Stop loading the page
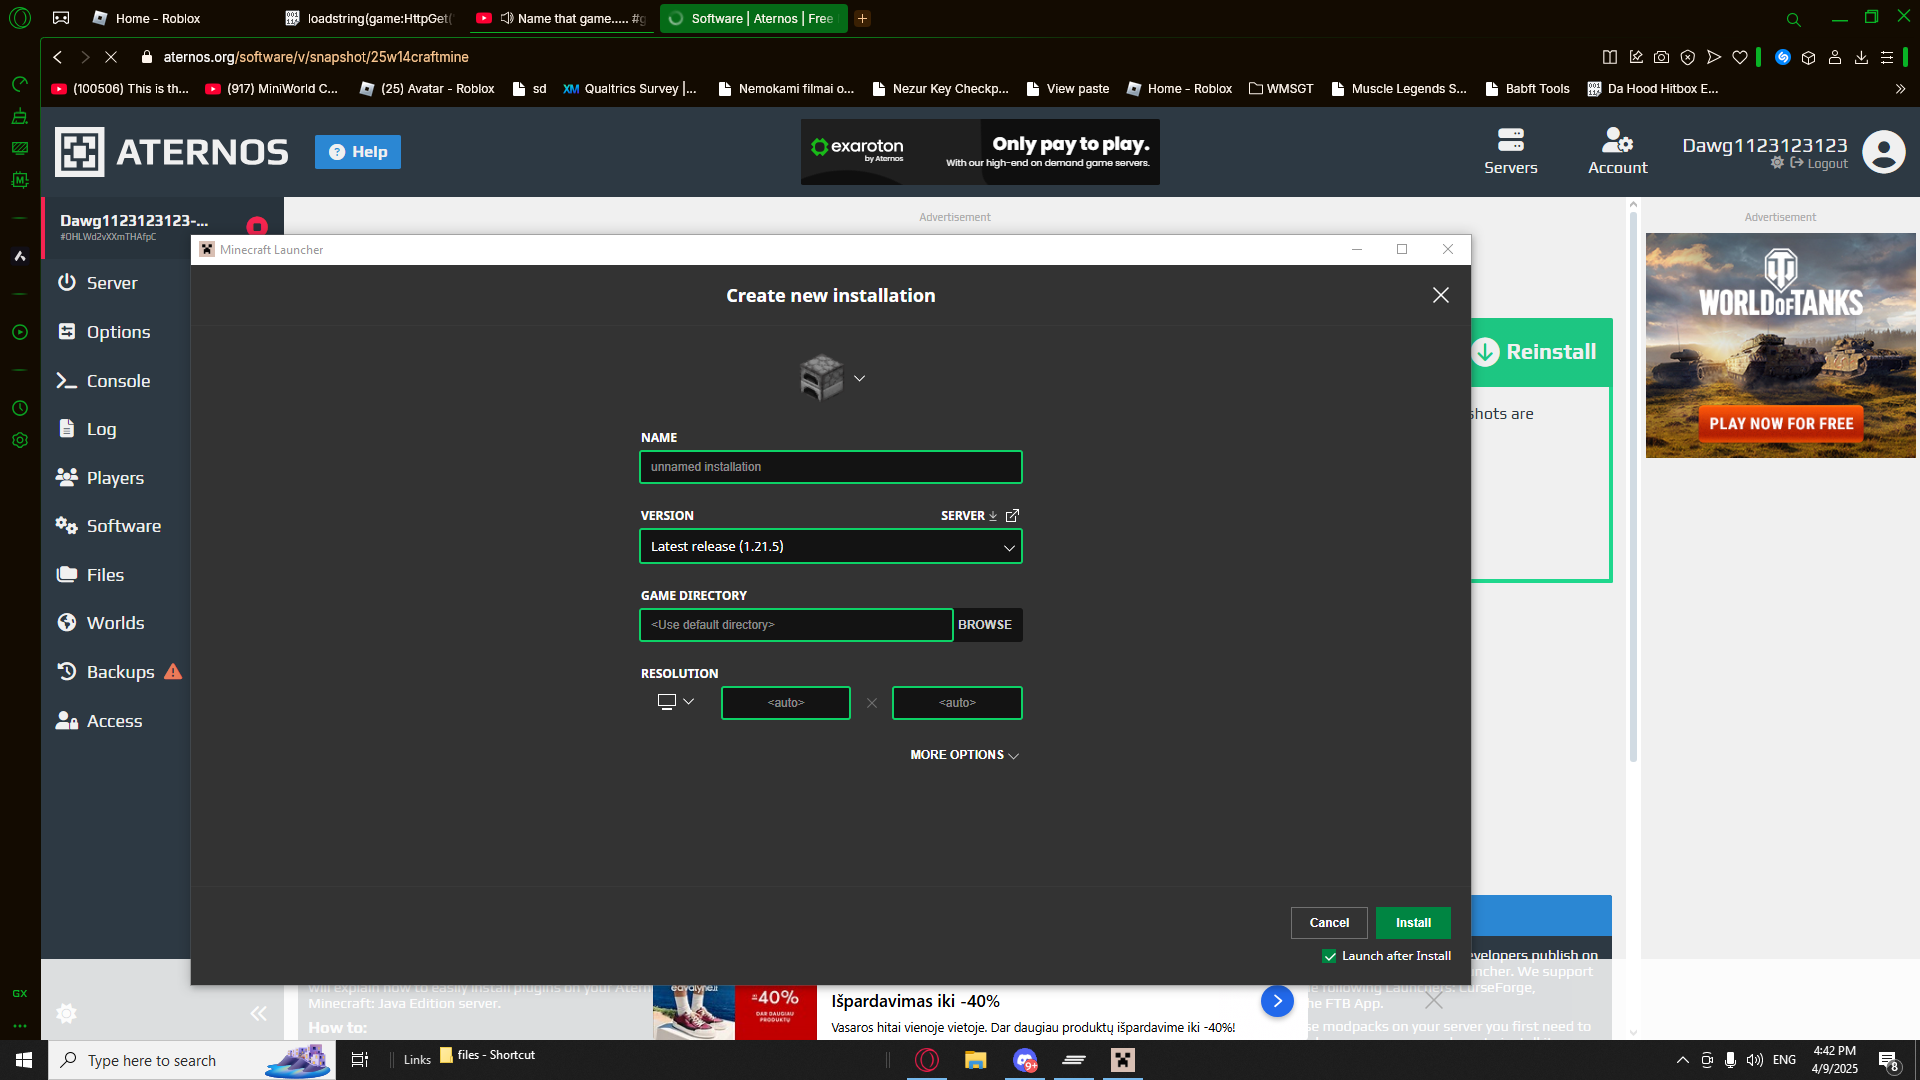Screen dimensions: 1920x1080 tap(111, 57)
